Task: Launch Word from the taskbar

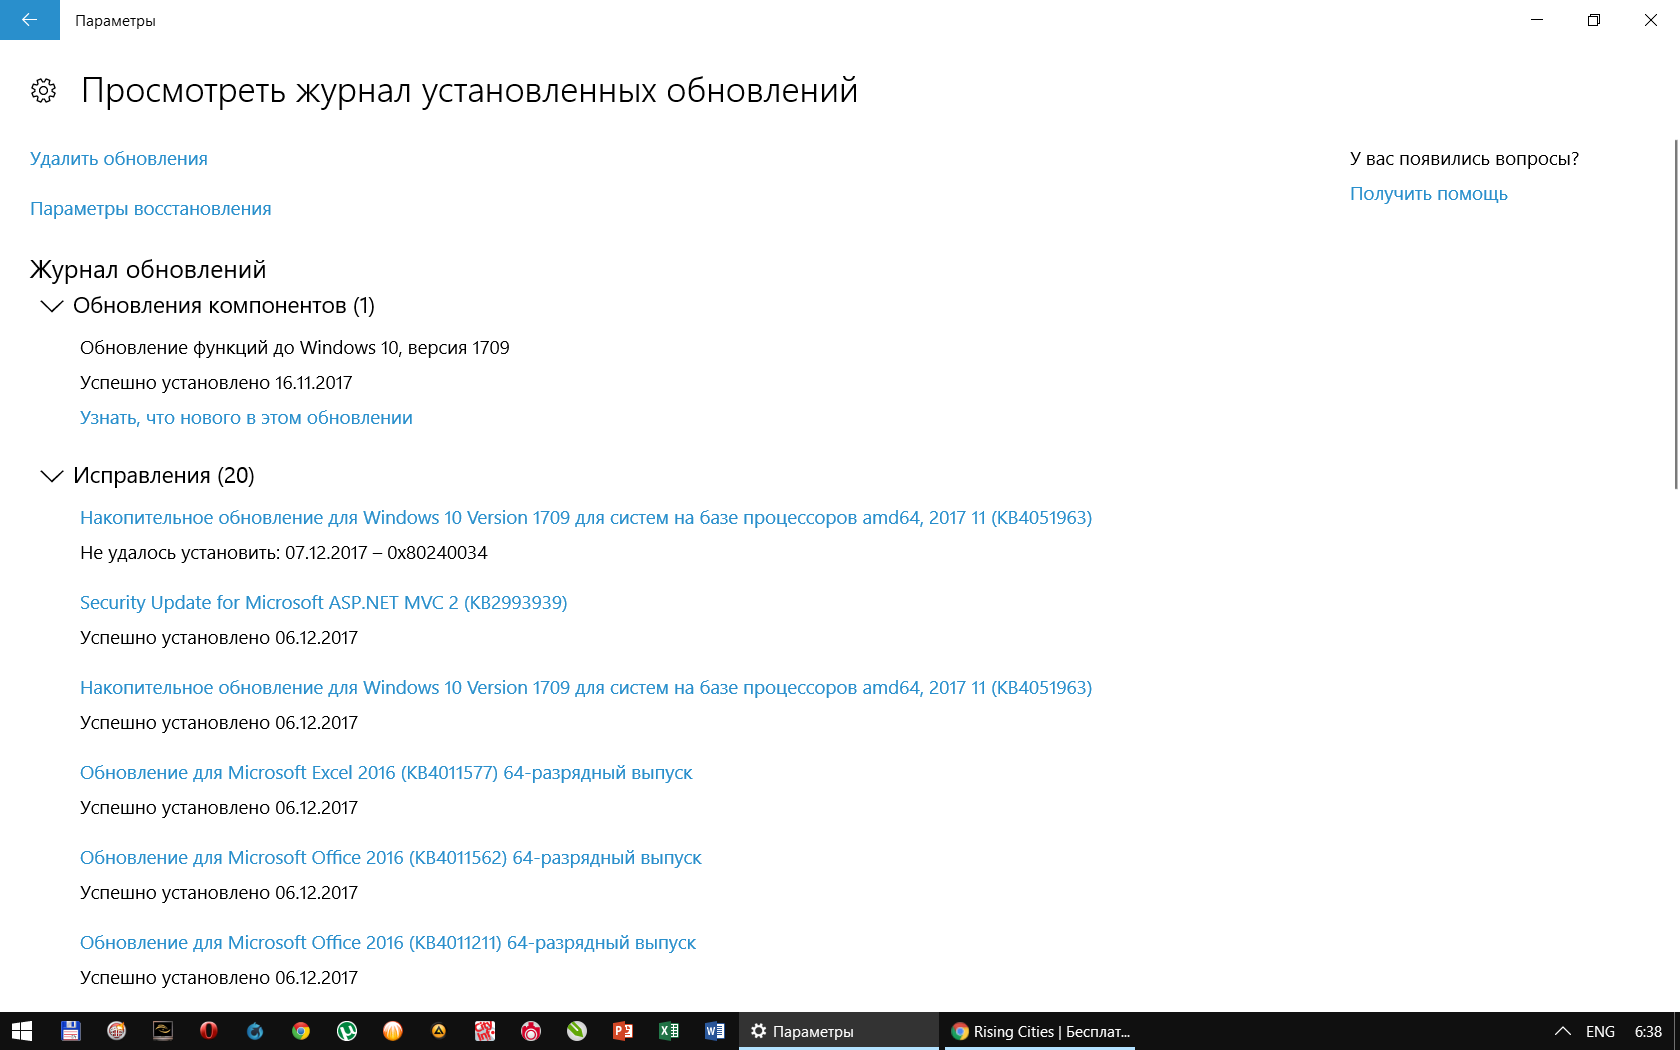Action: pyautogui.click(x=714, y=1031)
